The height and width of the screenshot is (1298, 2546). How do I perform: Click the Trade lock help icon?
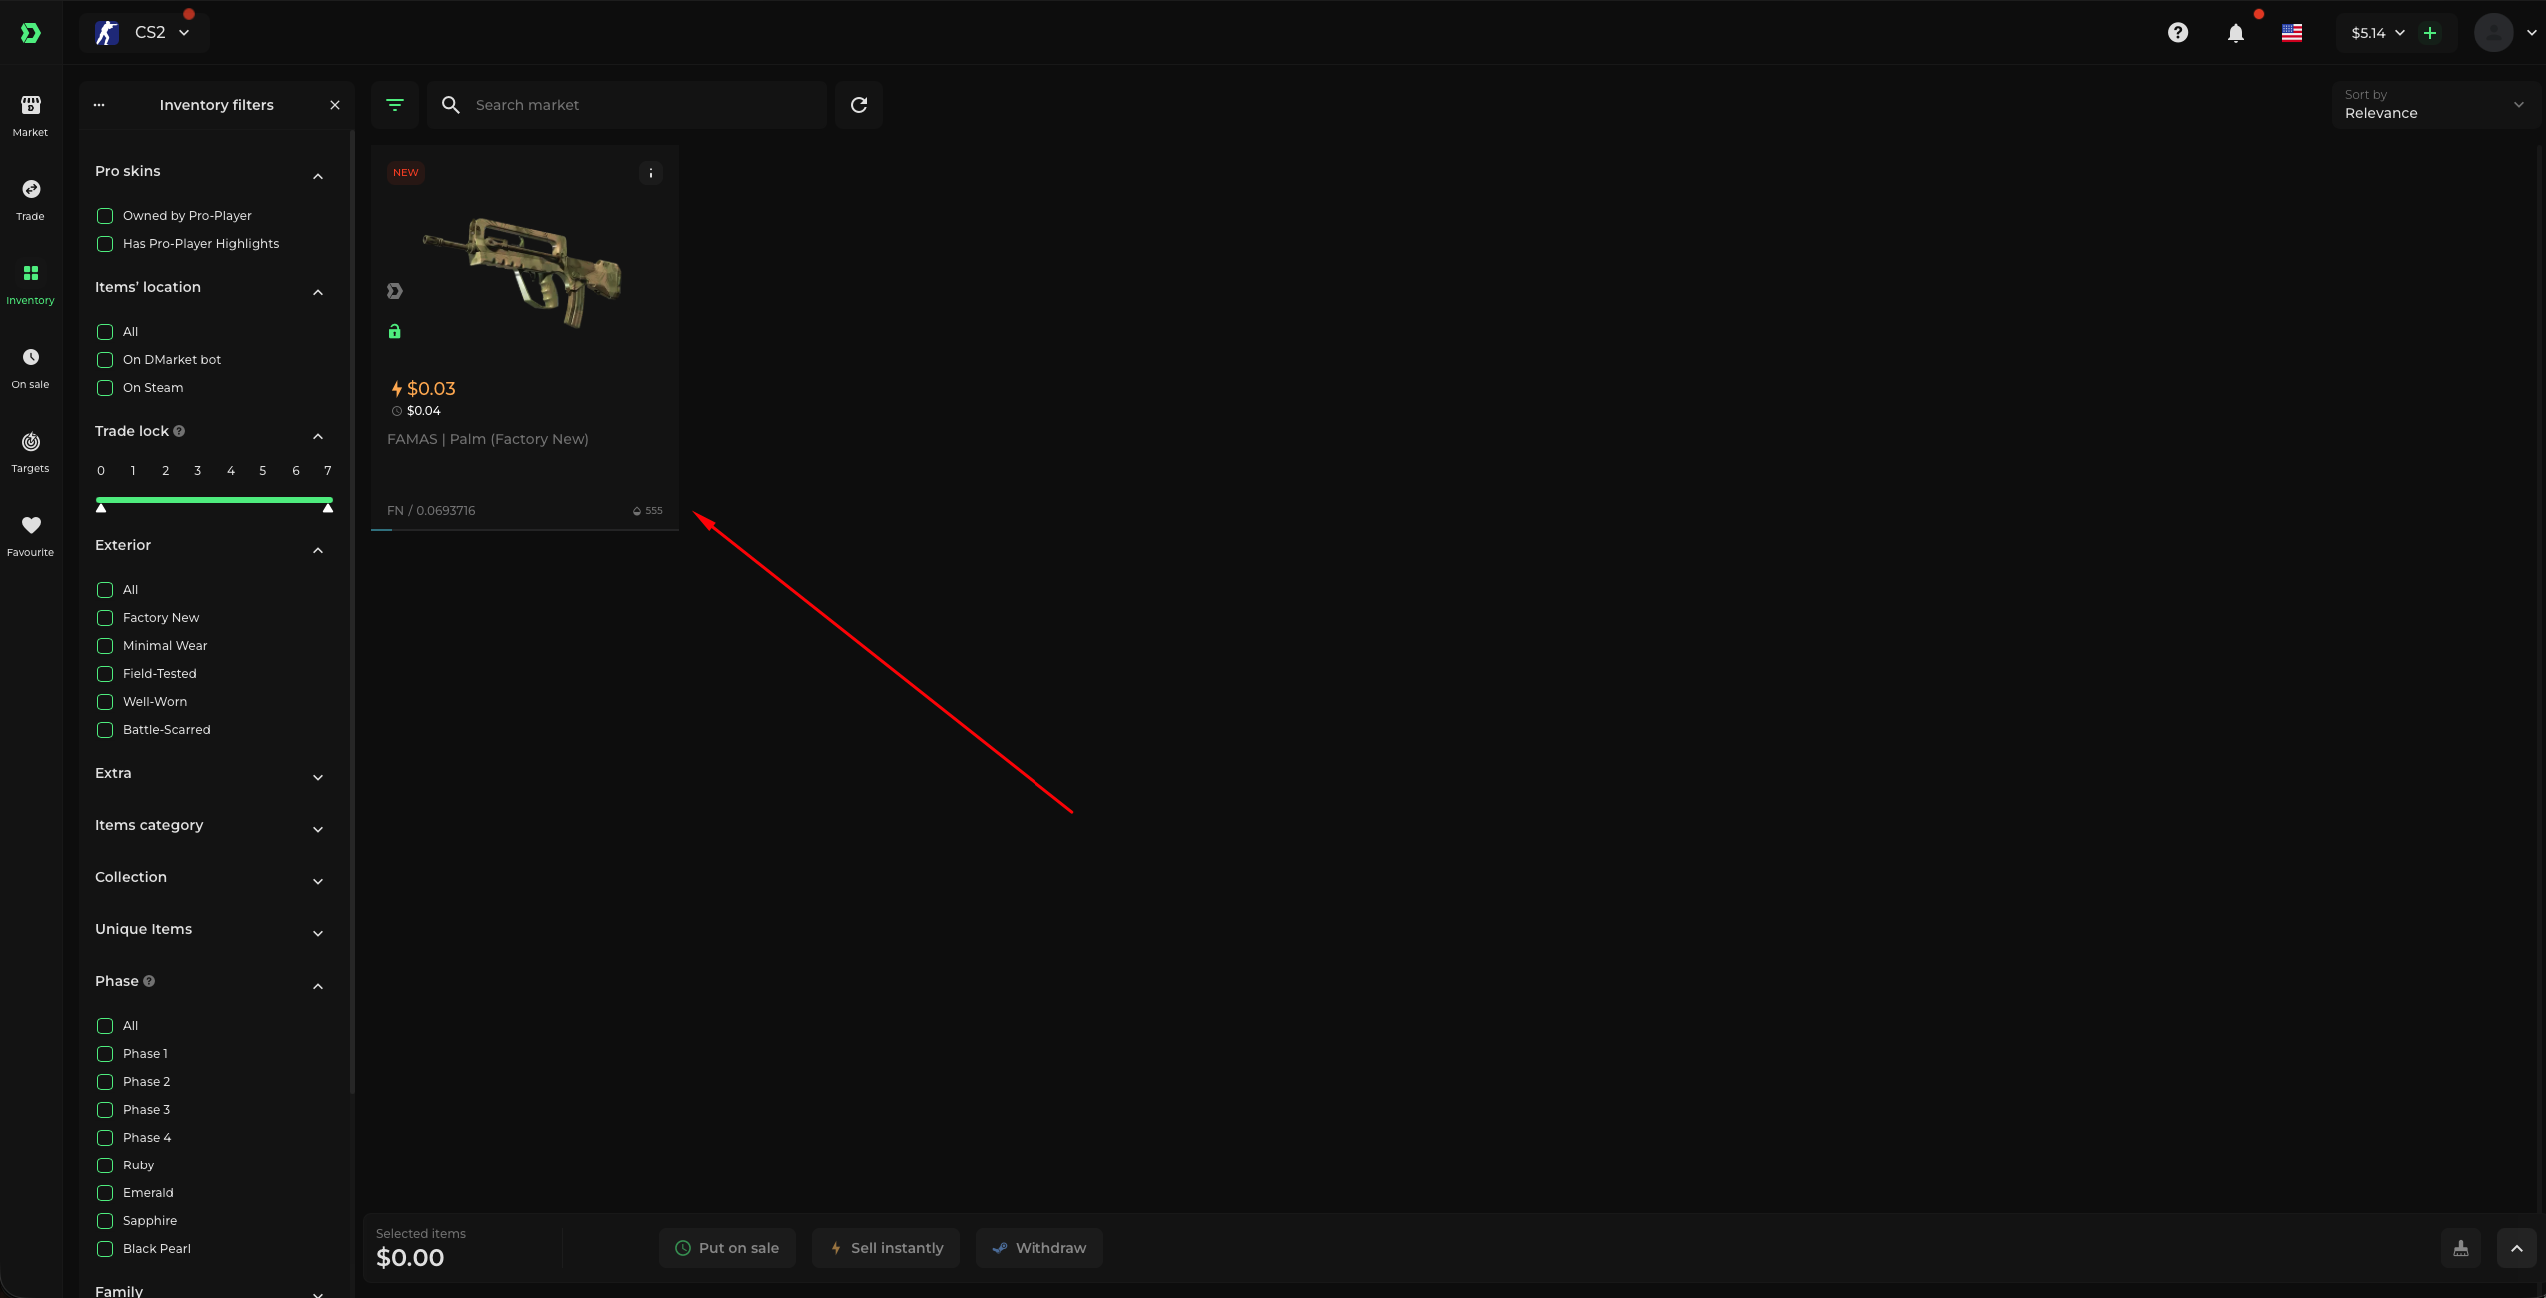(179, 431)
